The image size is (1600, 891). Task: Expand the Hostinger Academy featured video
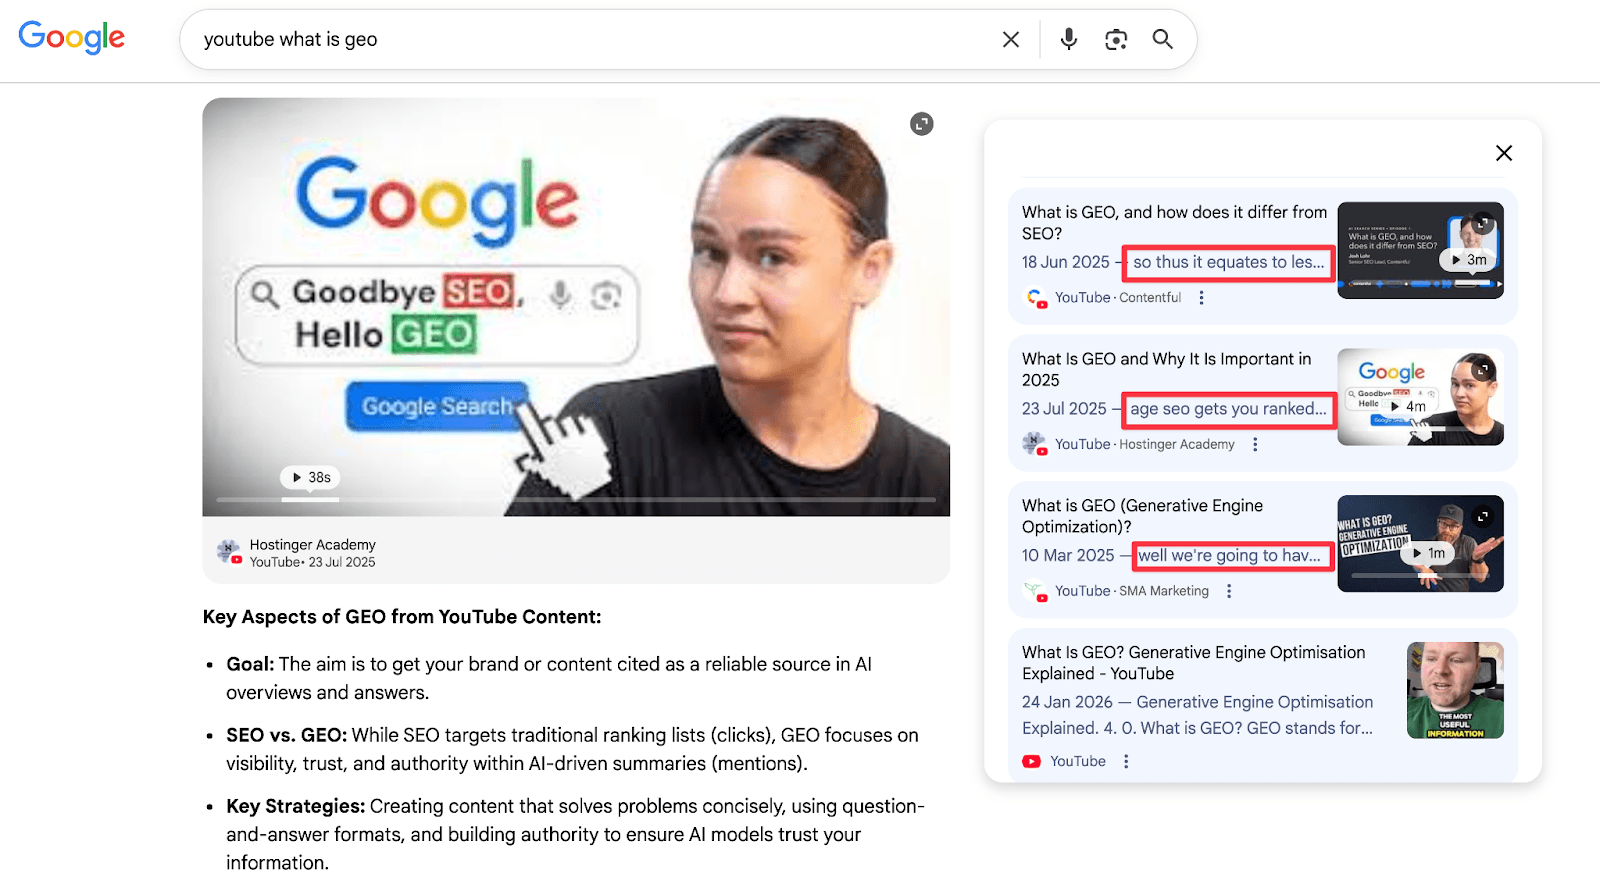click(922, 123)
